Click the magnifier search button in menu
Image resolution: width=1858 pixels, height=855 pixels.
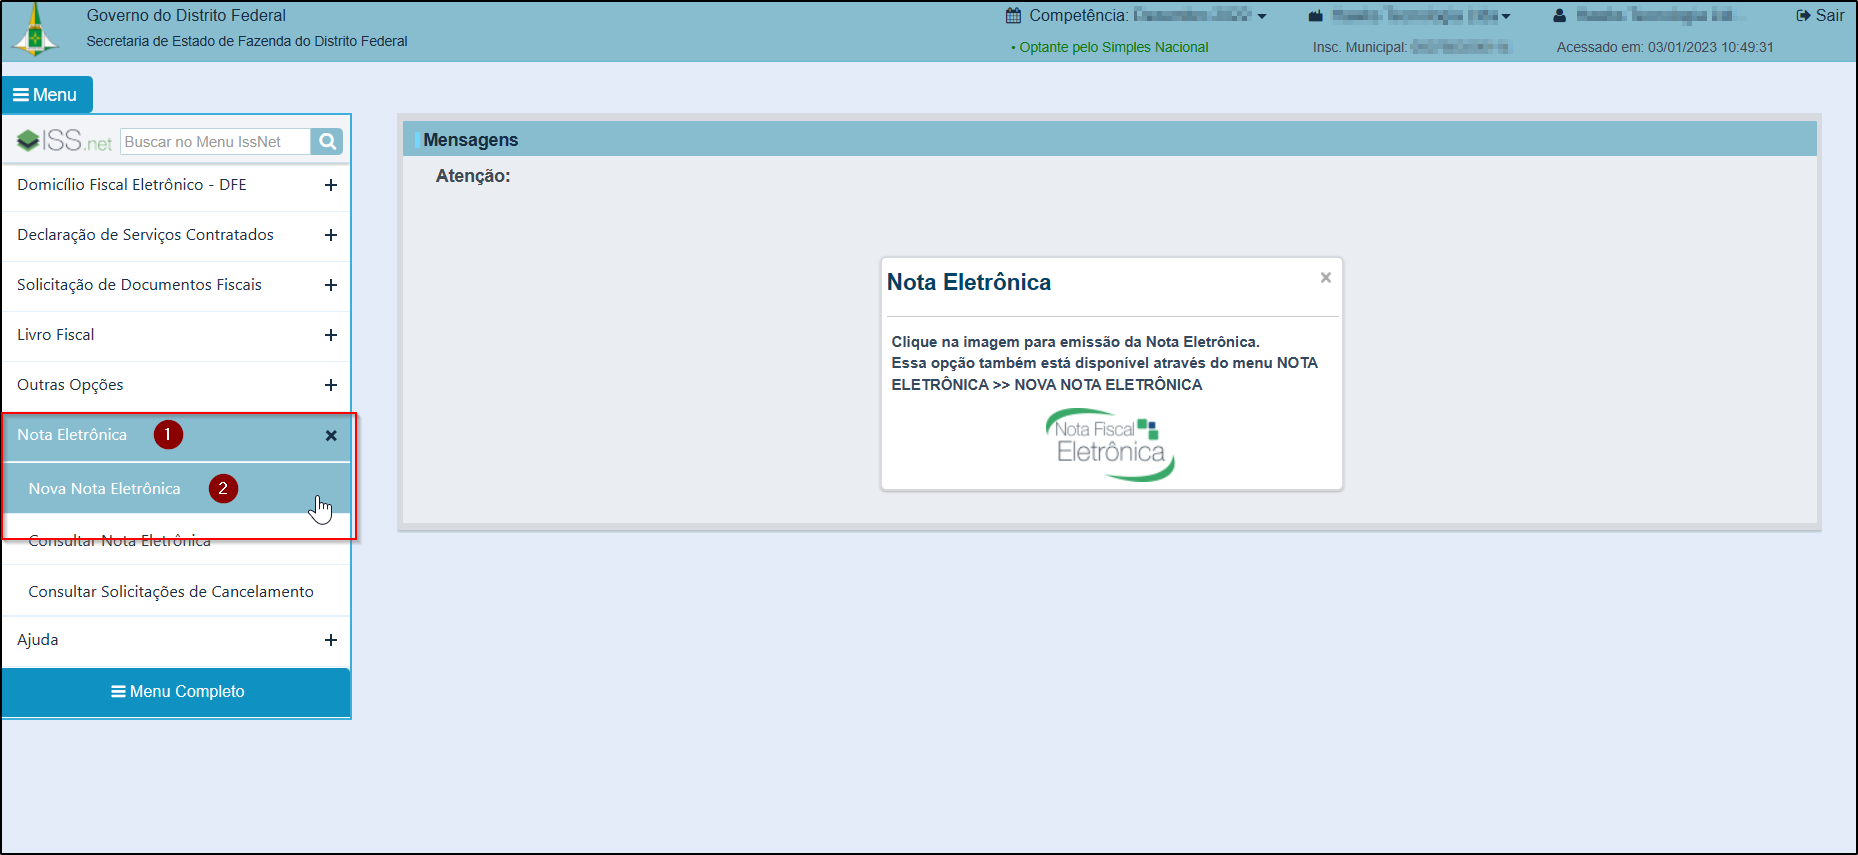point(327,142)
